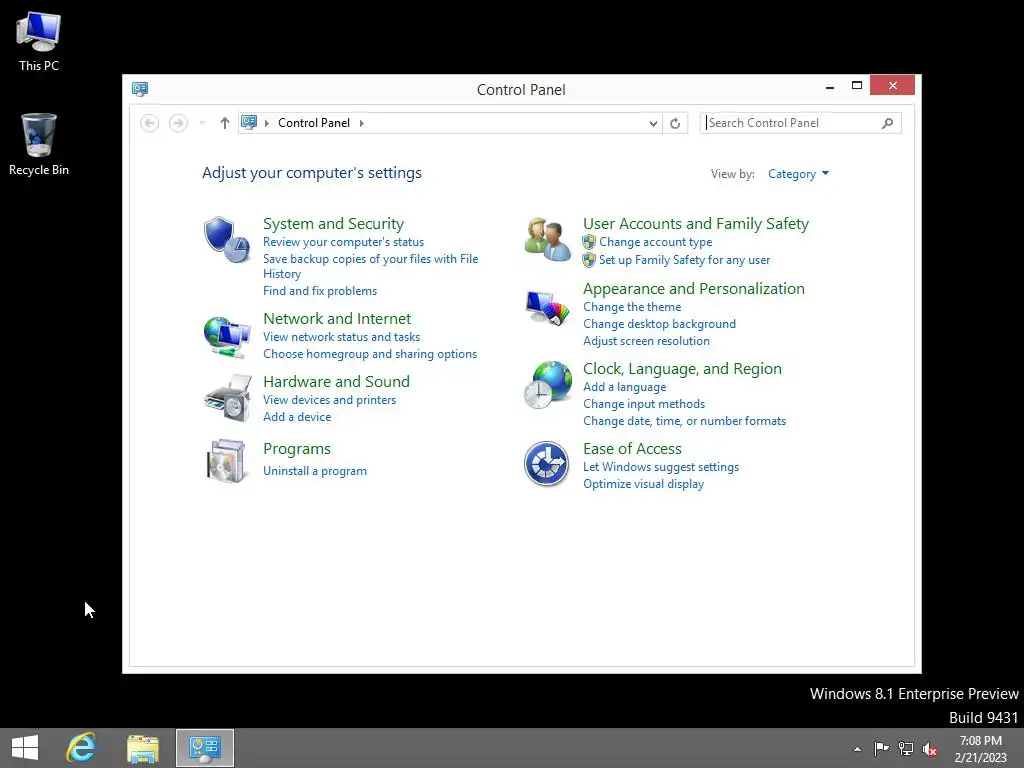Click View devices and printers

tap(329, 400)
